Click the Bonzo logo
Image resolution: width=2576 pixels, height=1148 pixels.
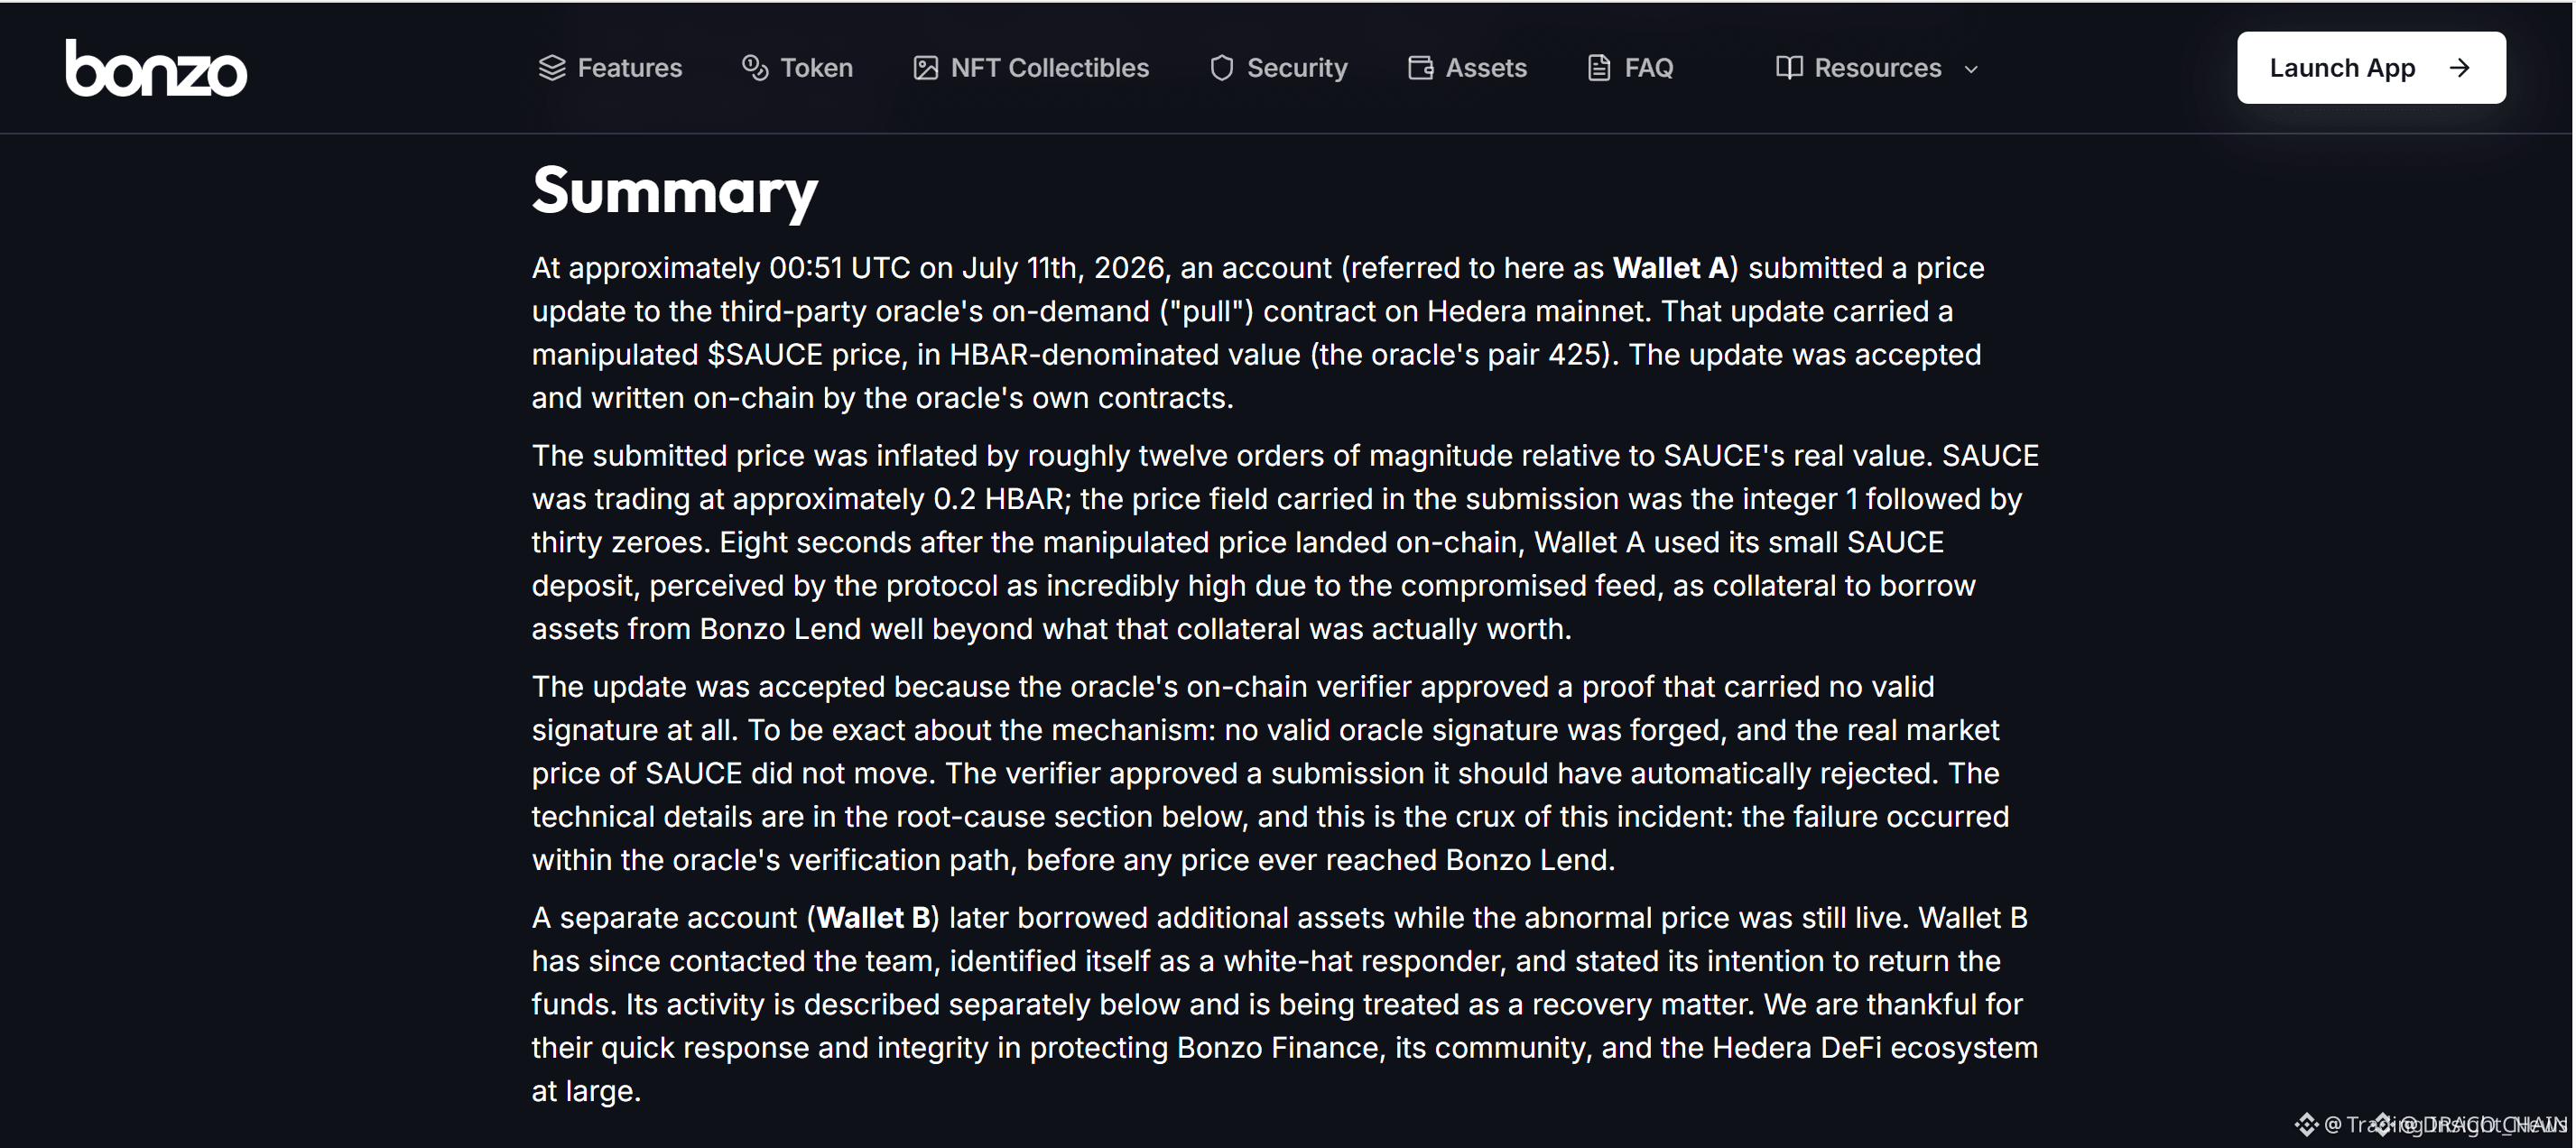coord(156,68)
